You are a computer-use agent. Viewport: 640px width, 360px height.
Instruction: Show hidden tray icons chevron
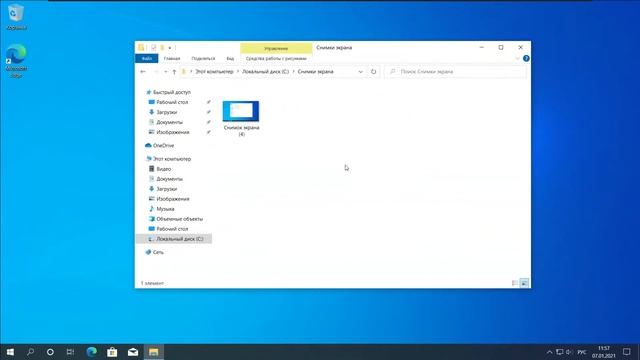(549, 352)
